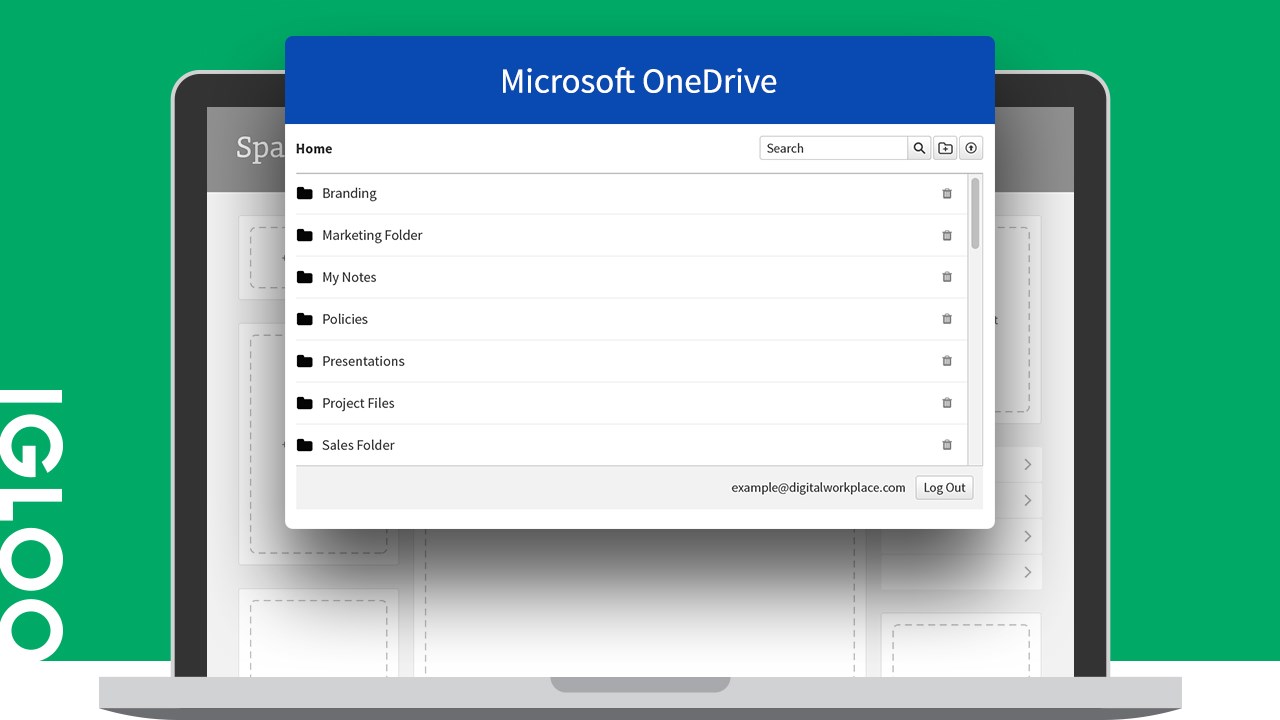1280x720 pixels.
Task: Click folder icon next to Presentations
Action: 305,361
